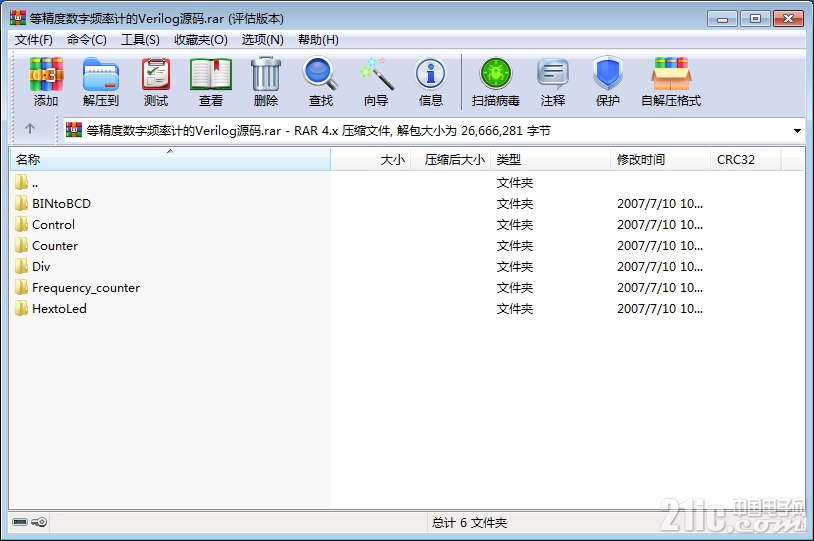Select the Frequency_counter folder name

(x=86, y=288)
